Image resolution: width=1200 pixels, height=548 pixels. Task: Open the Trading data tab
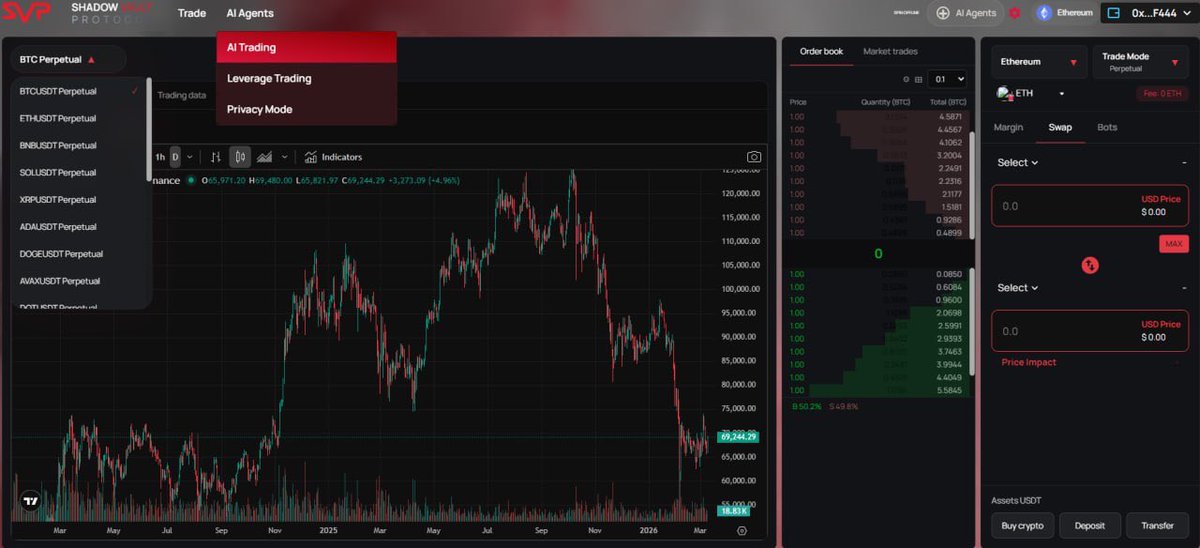pyautogui.click(x=181, y=95)
